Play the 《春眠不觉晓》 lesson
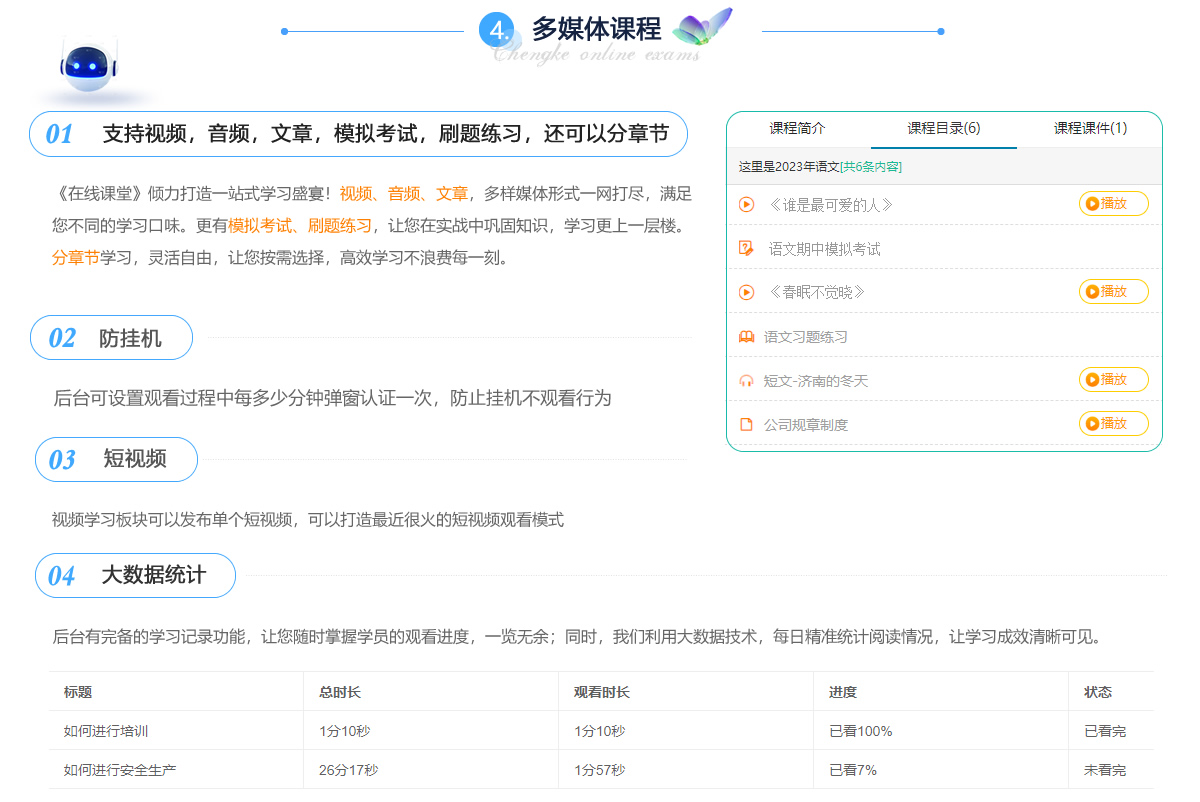 click(x=1113, y=292)
